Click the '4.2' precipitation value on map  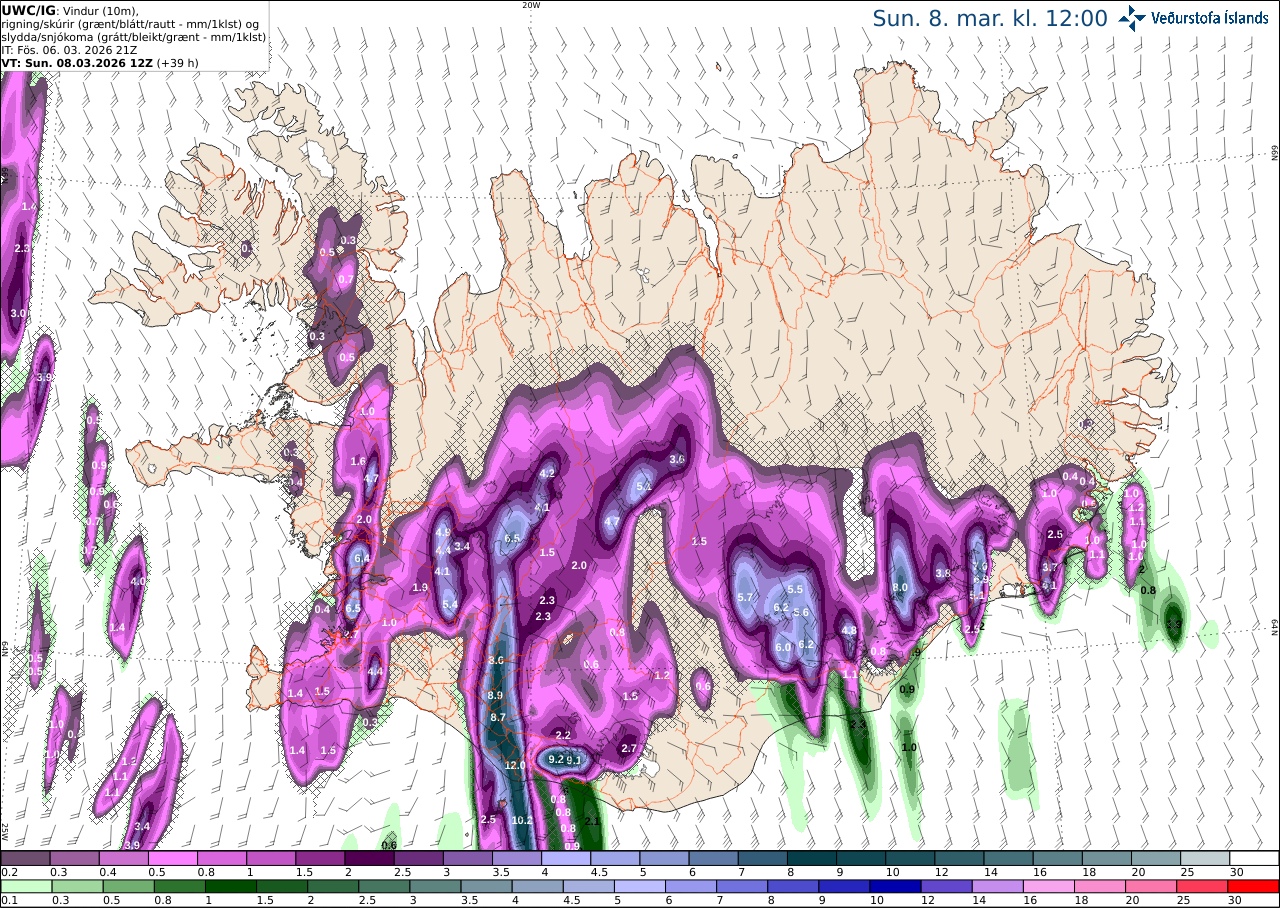[547, 473]
